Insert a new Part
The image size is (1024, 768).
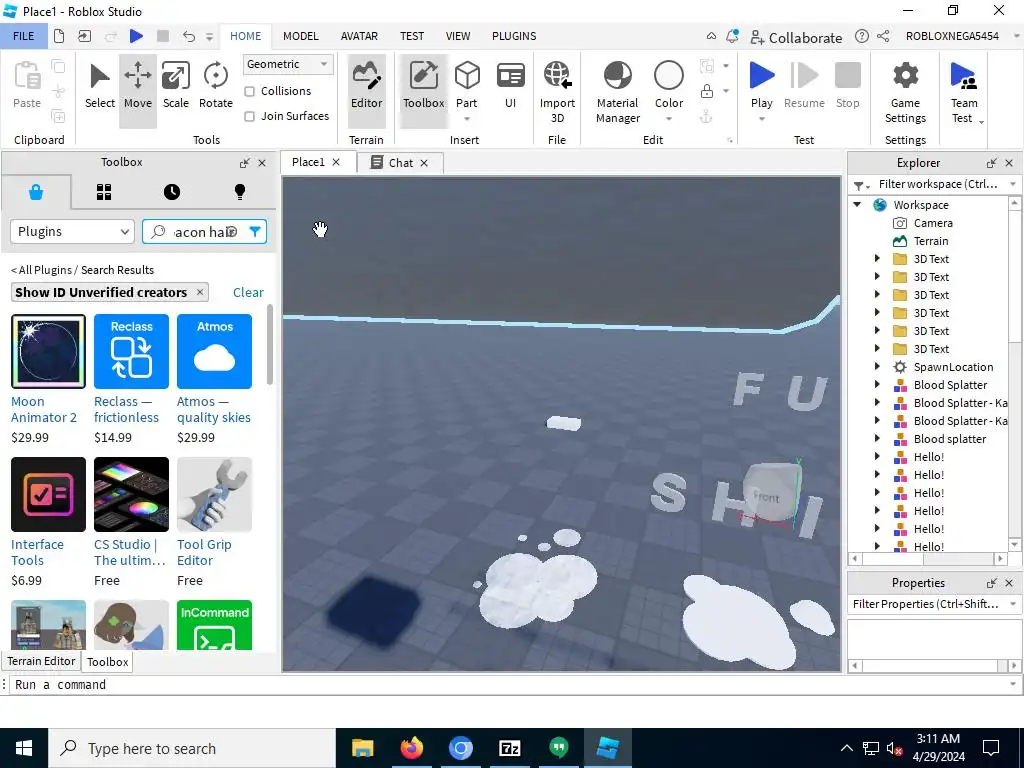467,84
